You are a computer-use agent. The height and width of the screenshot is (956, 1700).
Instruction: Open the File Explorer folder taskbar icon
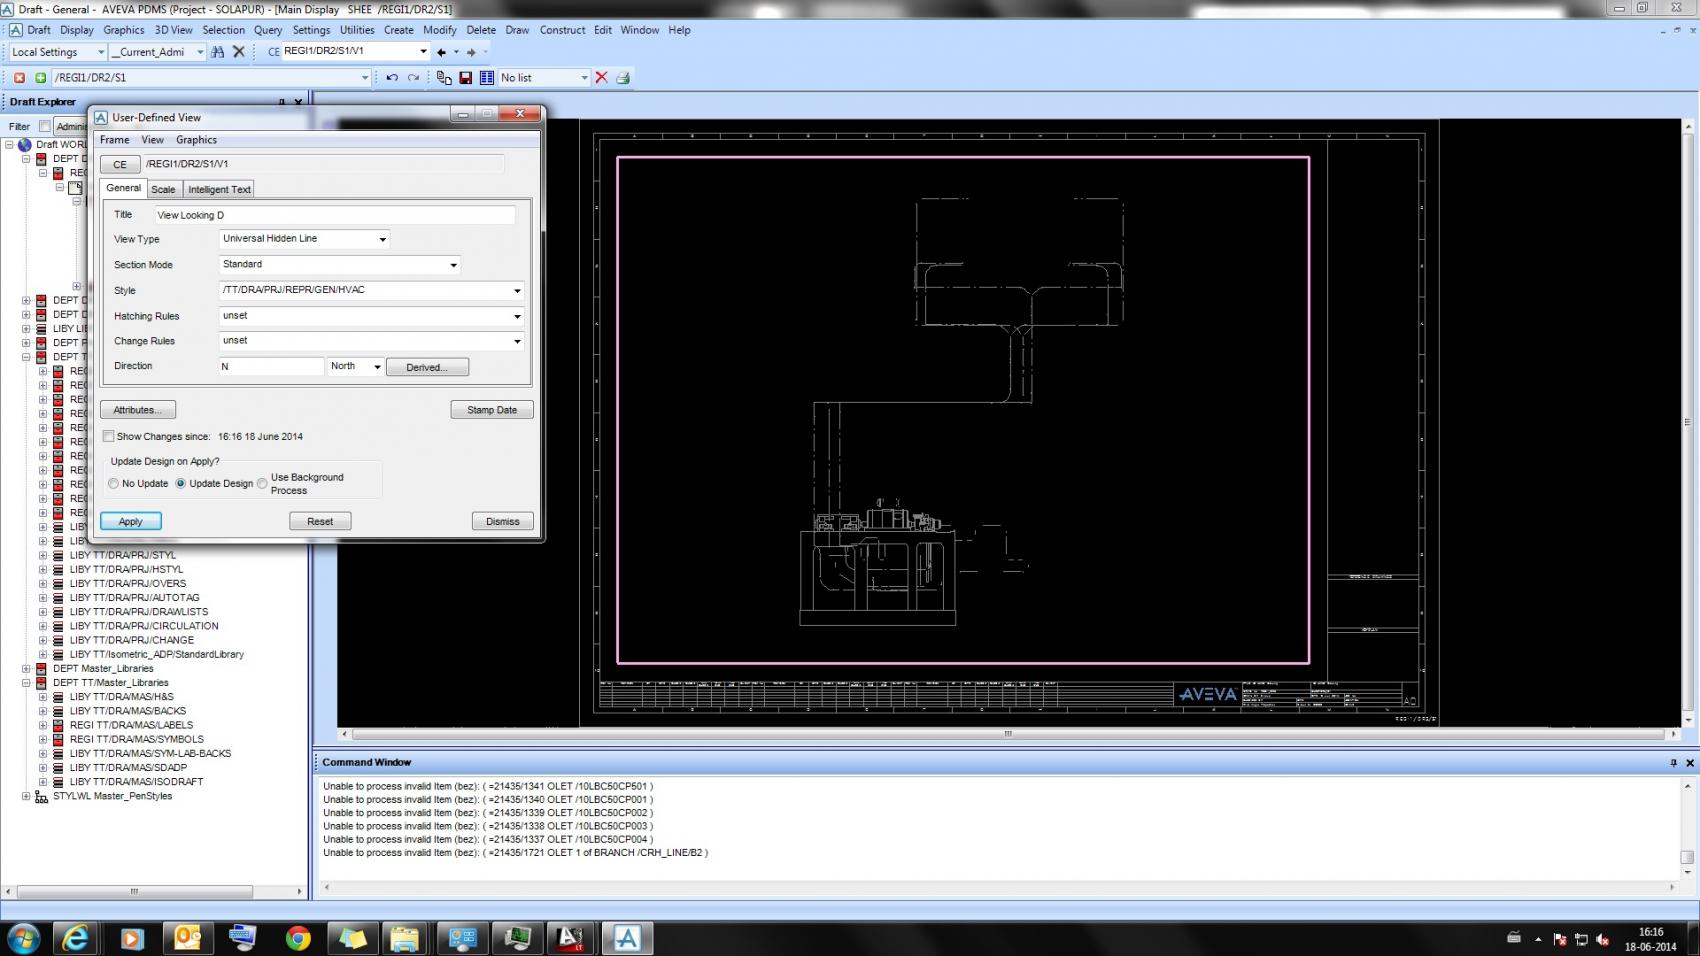[x=406, y=938]
